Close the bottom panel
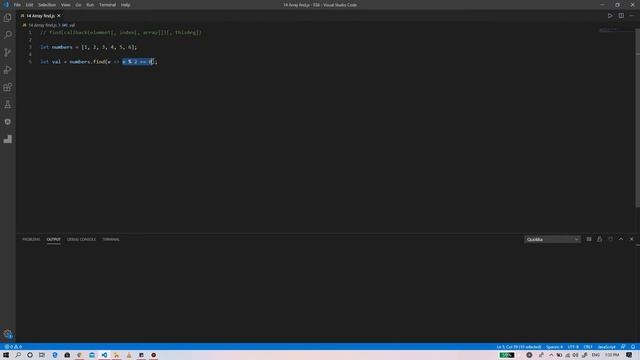640x360 pixels. point(631,239)
